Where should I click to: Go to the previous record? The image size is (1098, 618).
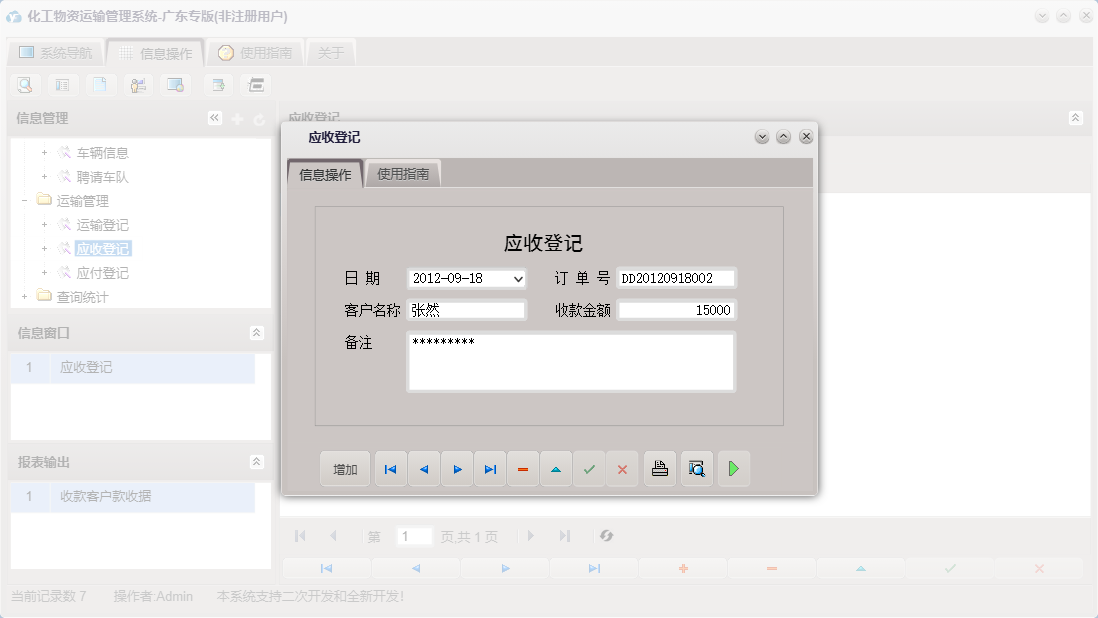point(423,468)
